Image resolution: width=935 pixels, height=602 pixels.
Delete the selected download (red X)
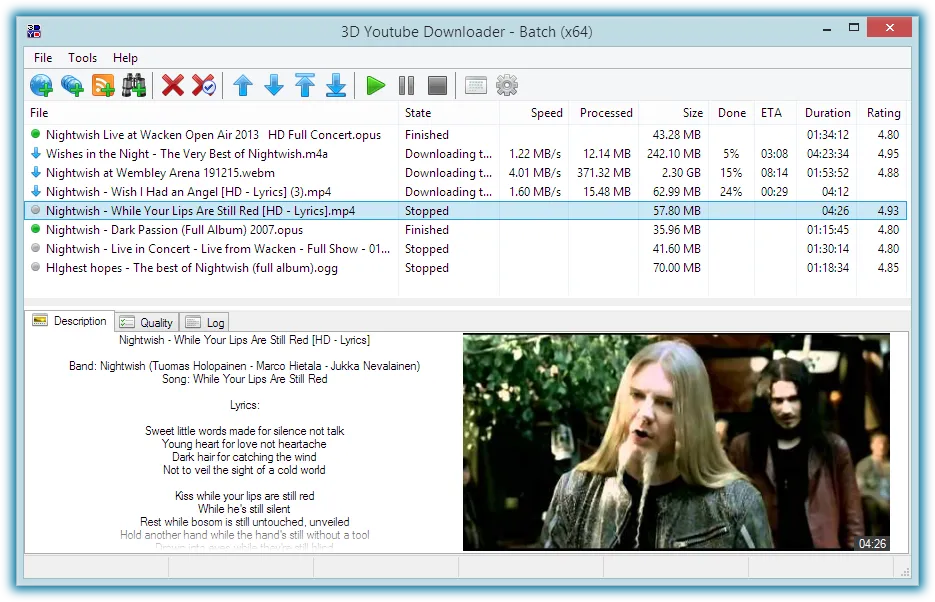pos(172,85)
